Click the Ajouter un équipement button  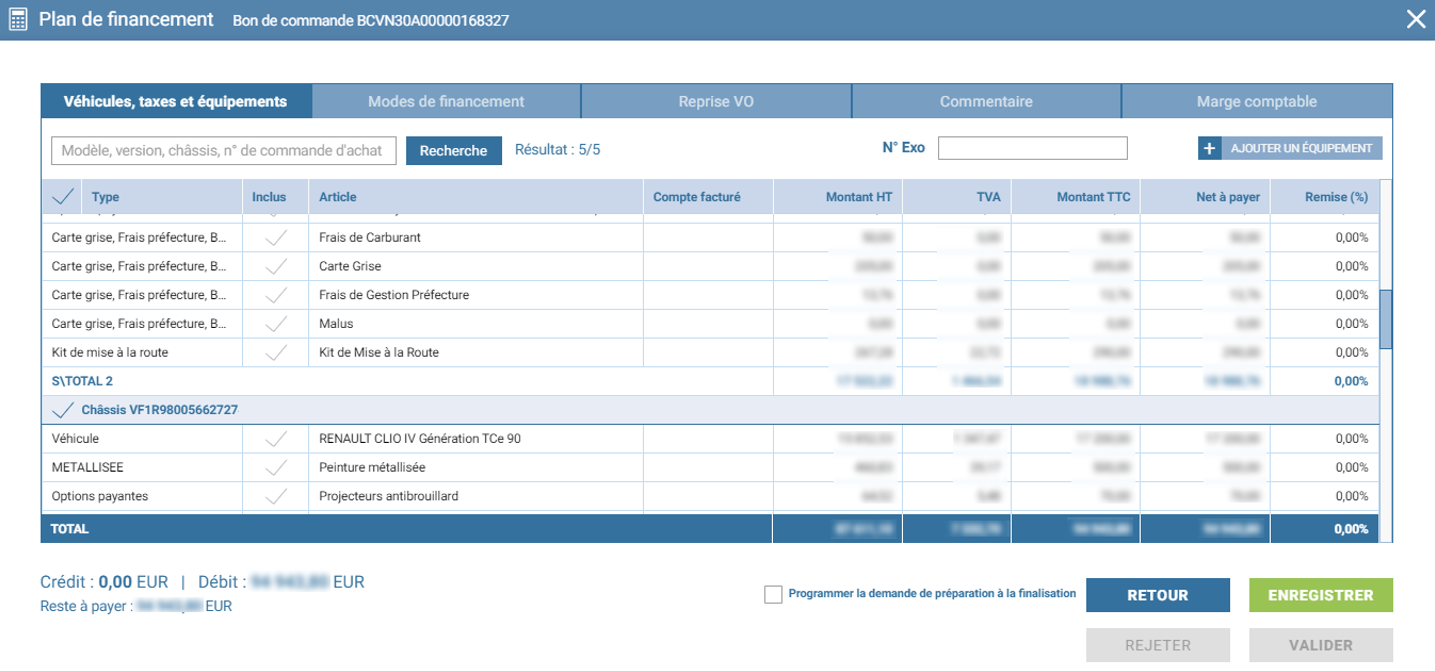tap(1290, 149)
